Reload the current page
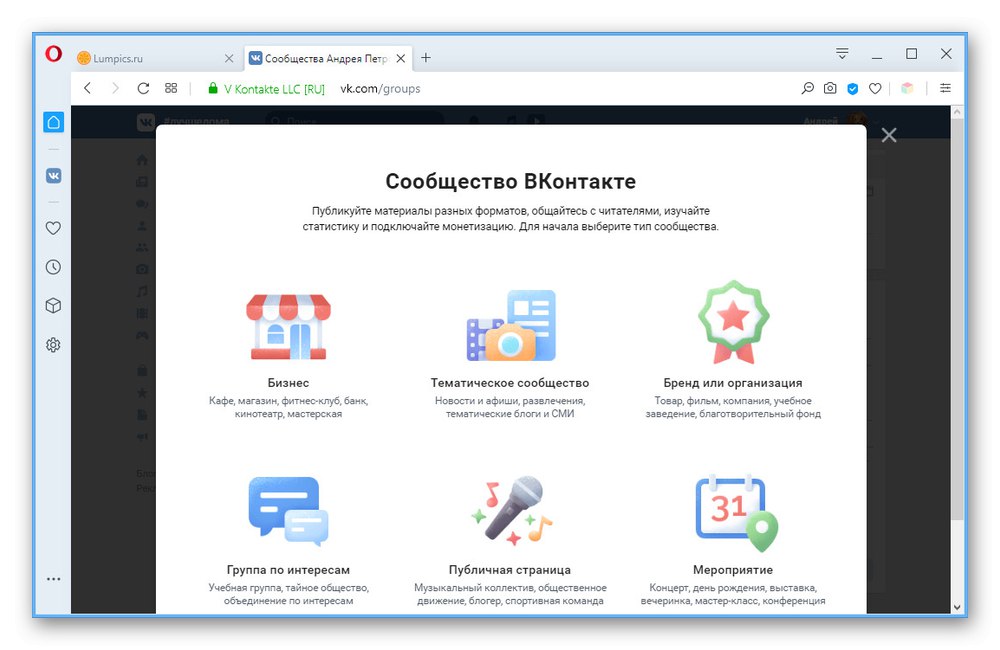Screen dimensions: 1000x650 click(x=143, y=88)
